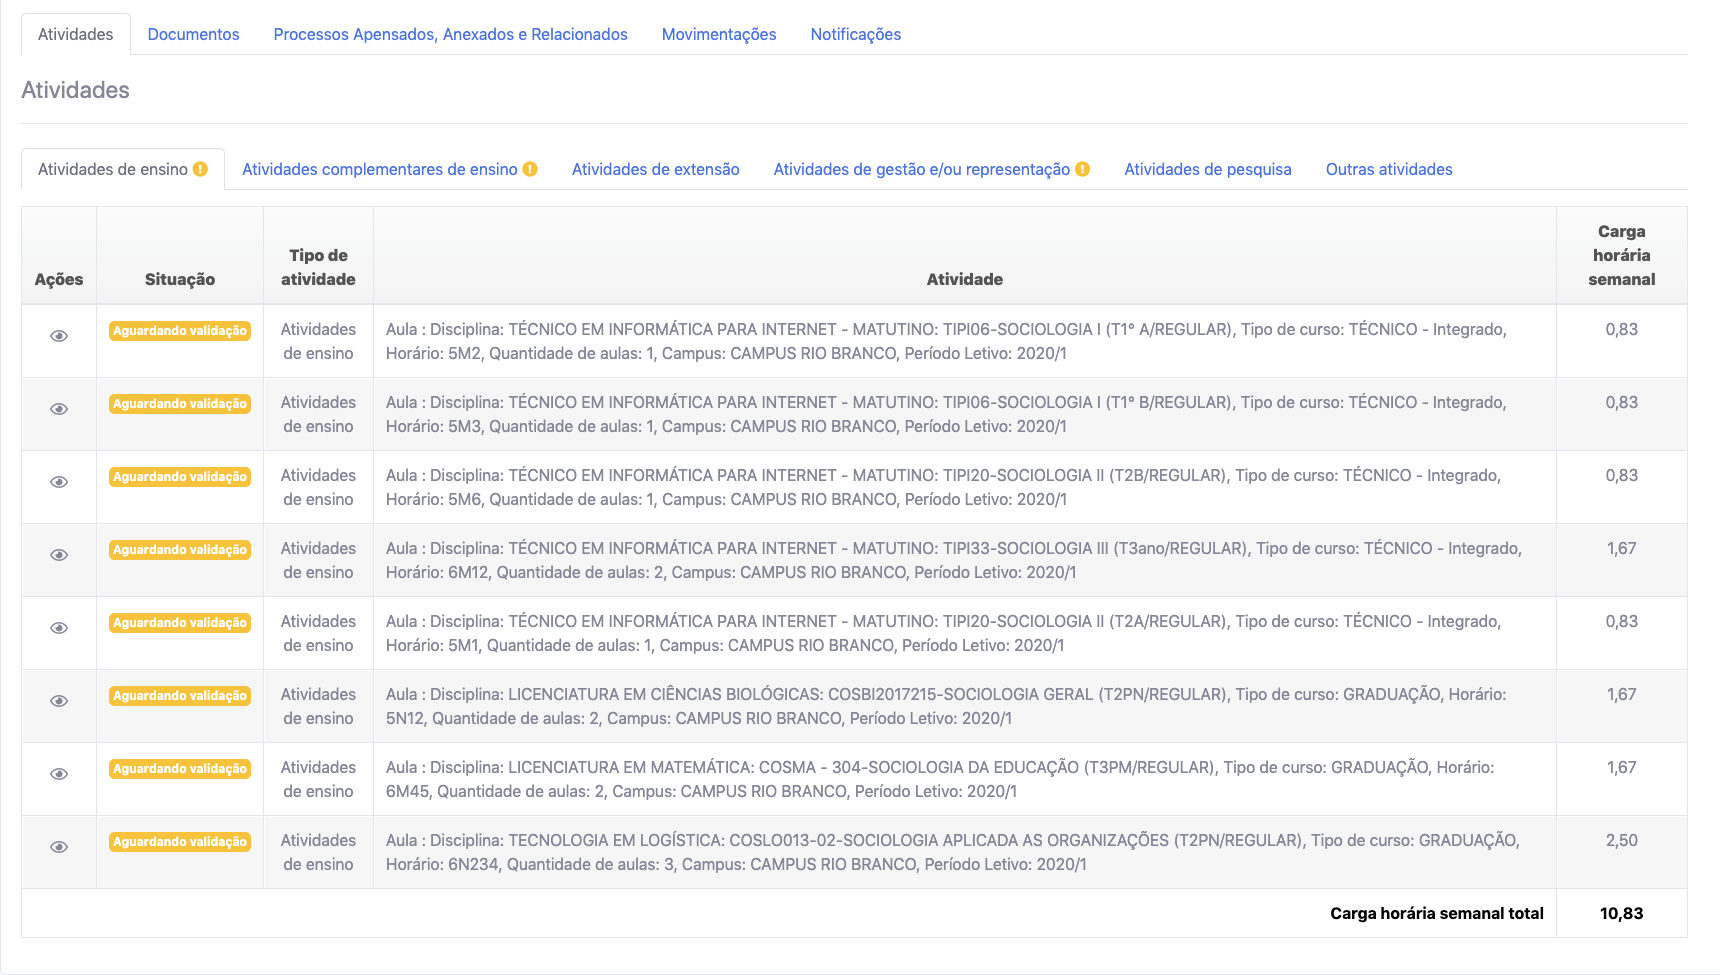Click warning icon beside Atividades complementares de ensino

click(x=530, y=169)
